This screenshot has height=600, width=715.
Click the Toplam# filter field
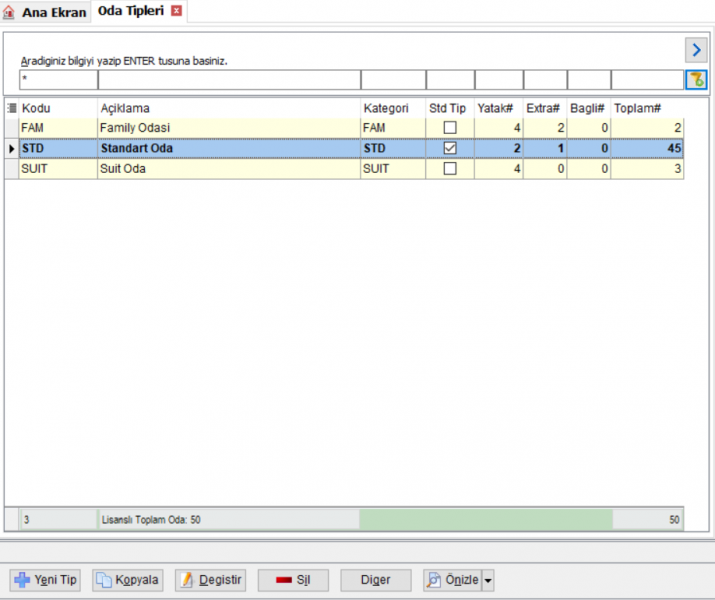[x=648, y=80]
